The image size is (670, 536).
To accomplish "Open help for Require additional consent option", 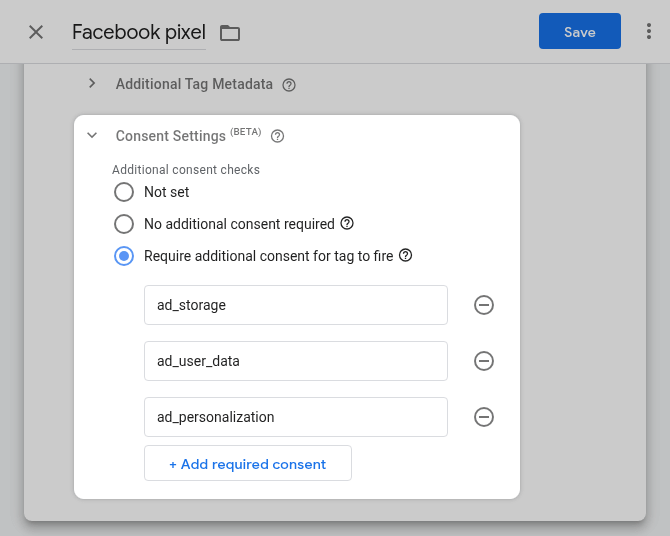I will 406,255.
